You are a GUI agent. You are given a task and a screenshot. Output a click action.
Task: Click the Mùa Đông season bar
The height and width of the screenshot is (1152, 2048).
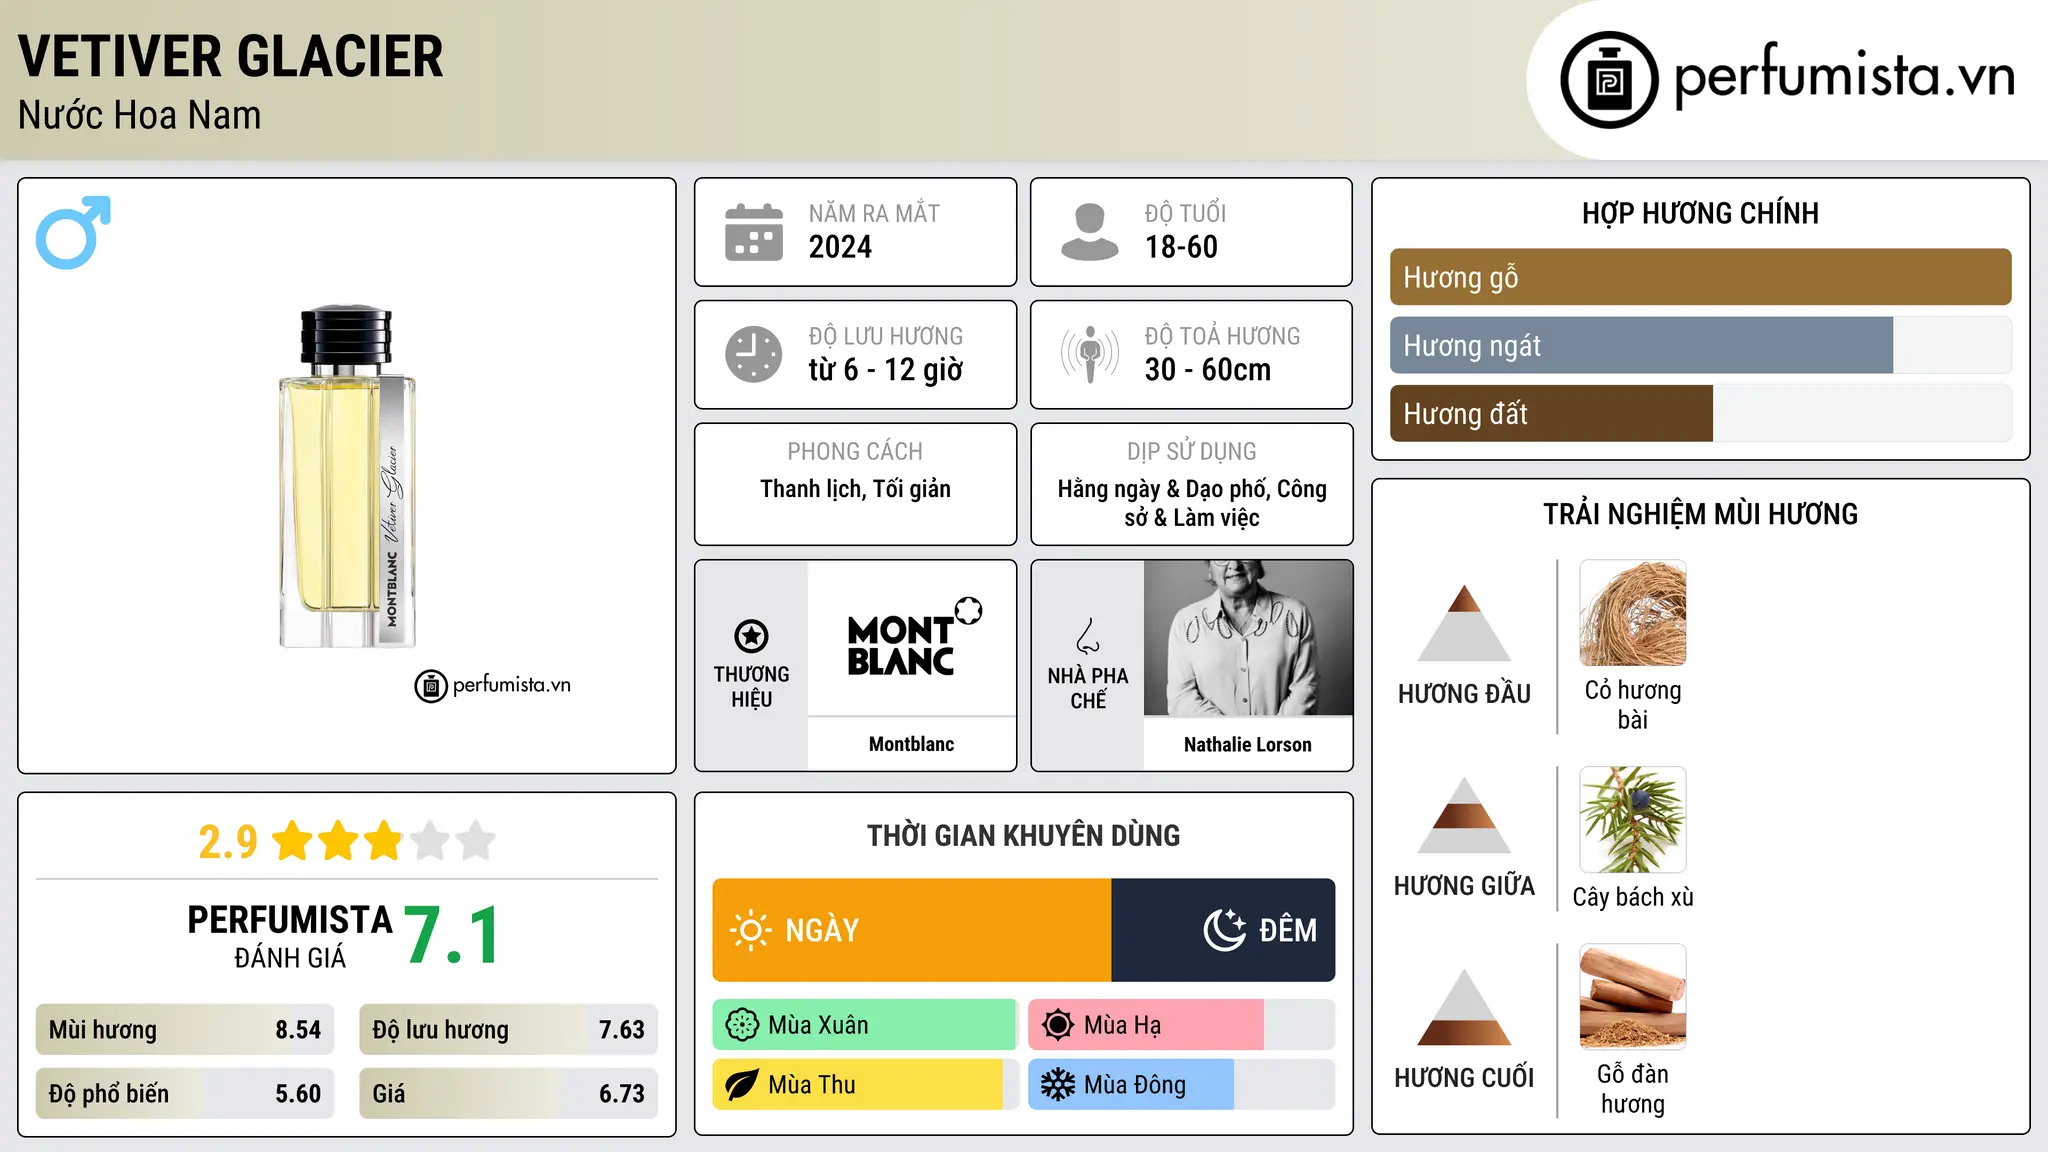[1181, 1085]
